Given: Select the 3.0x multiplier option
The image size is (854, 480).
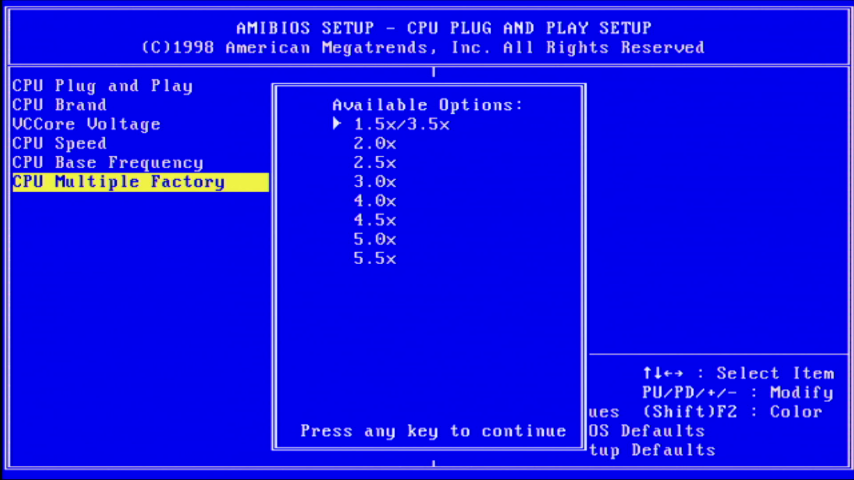Looking at the screenshot, I should click(375, 182).
